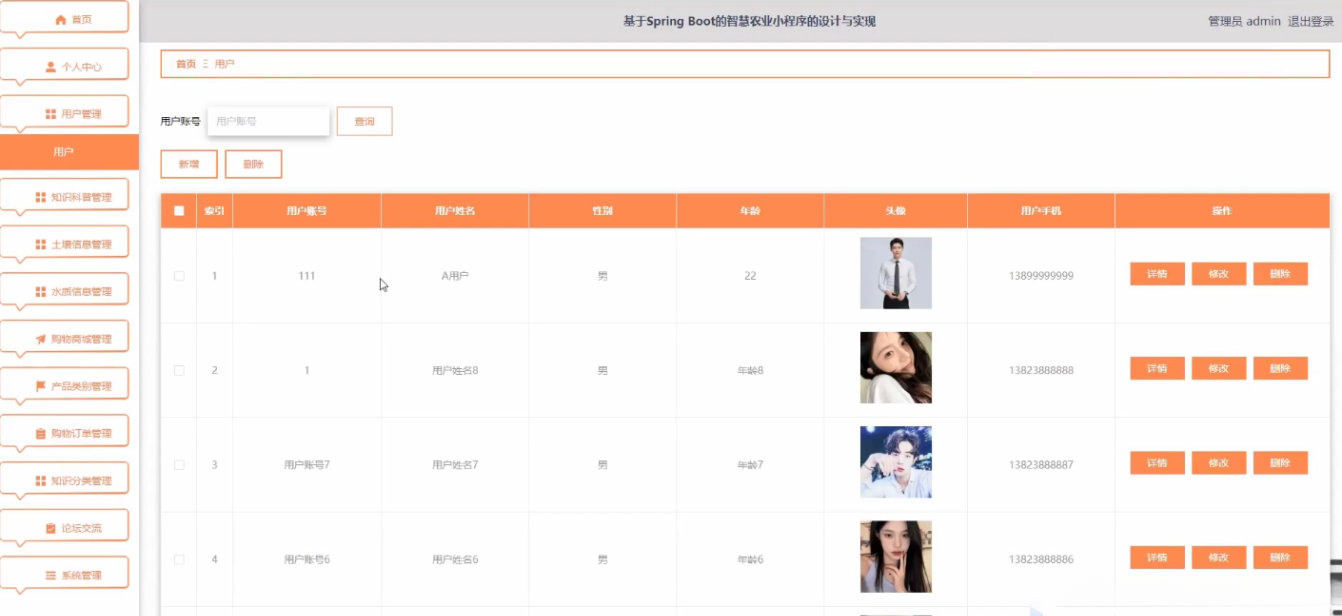
Task: Click the grid icon beside 用户管理
Action: coord(51,114)
